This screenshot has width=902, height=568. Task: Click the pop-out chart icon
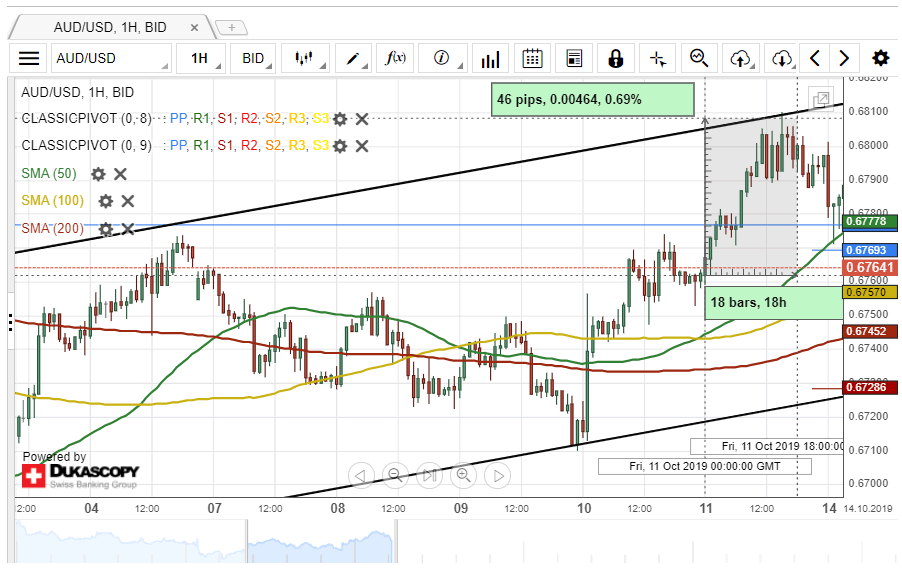[821, 99]
